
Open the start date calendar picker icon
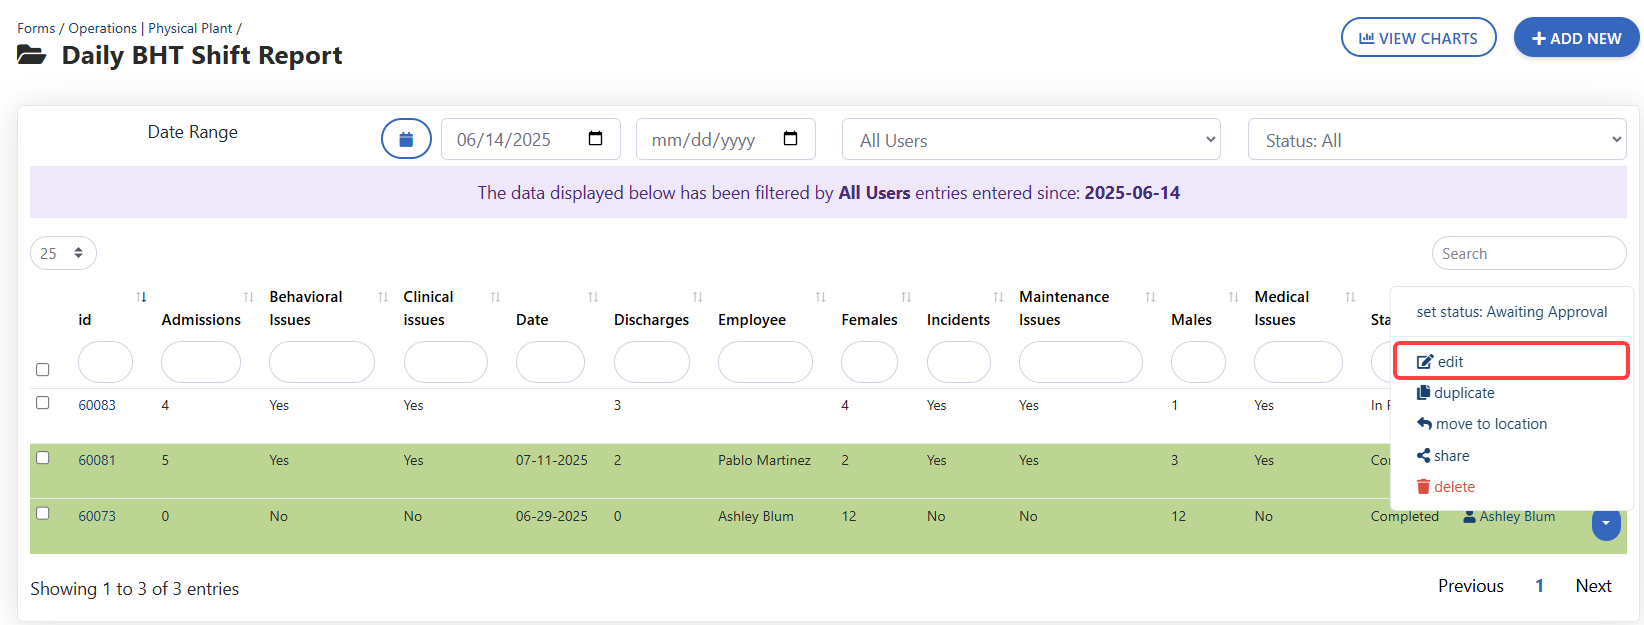[596, 139]
